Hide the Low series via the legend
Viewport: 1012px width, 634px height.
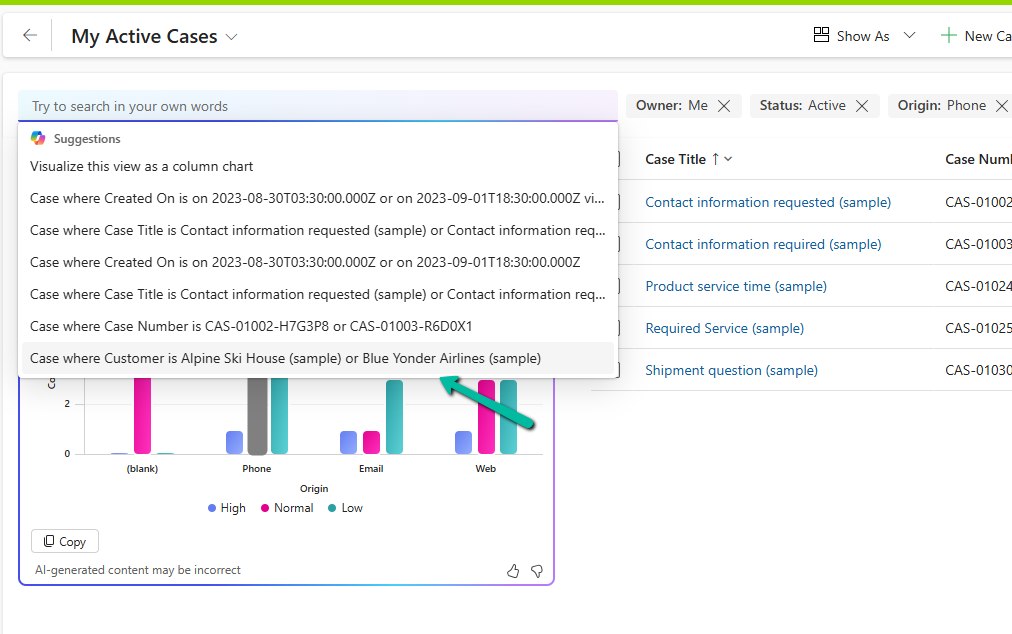pos(344,508)
